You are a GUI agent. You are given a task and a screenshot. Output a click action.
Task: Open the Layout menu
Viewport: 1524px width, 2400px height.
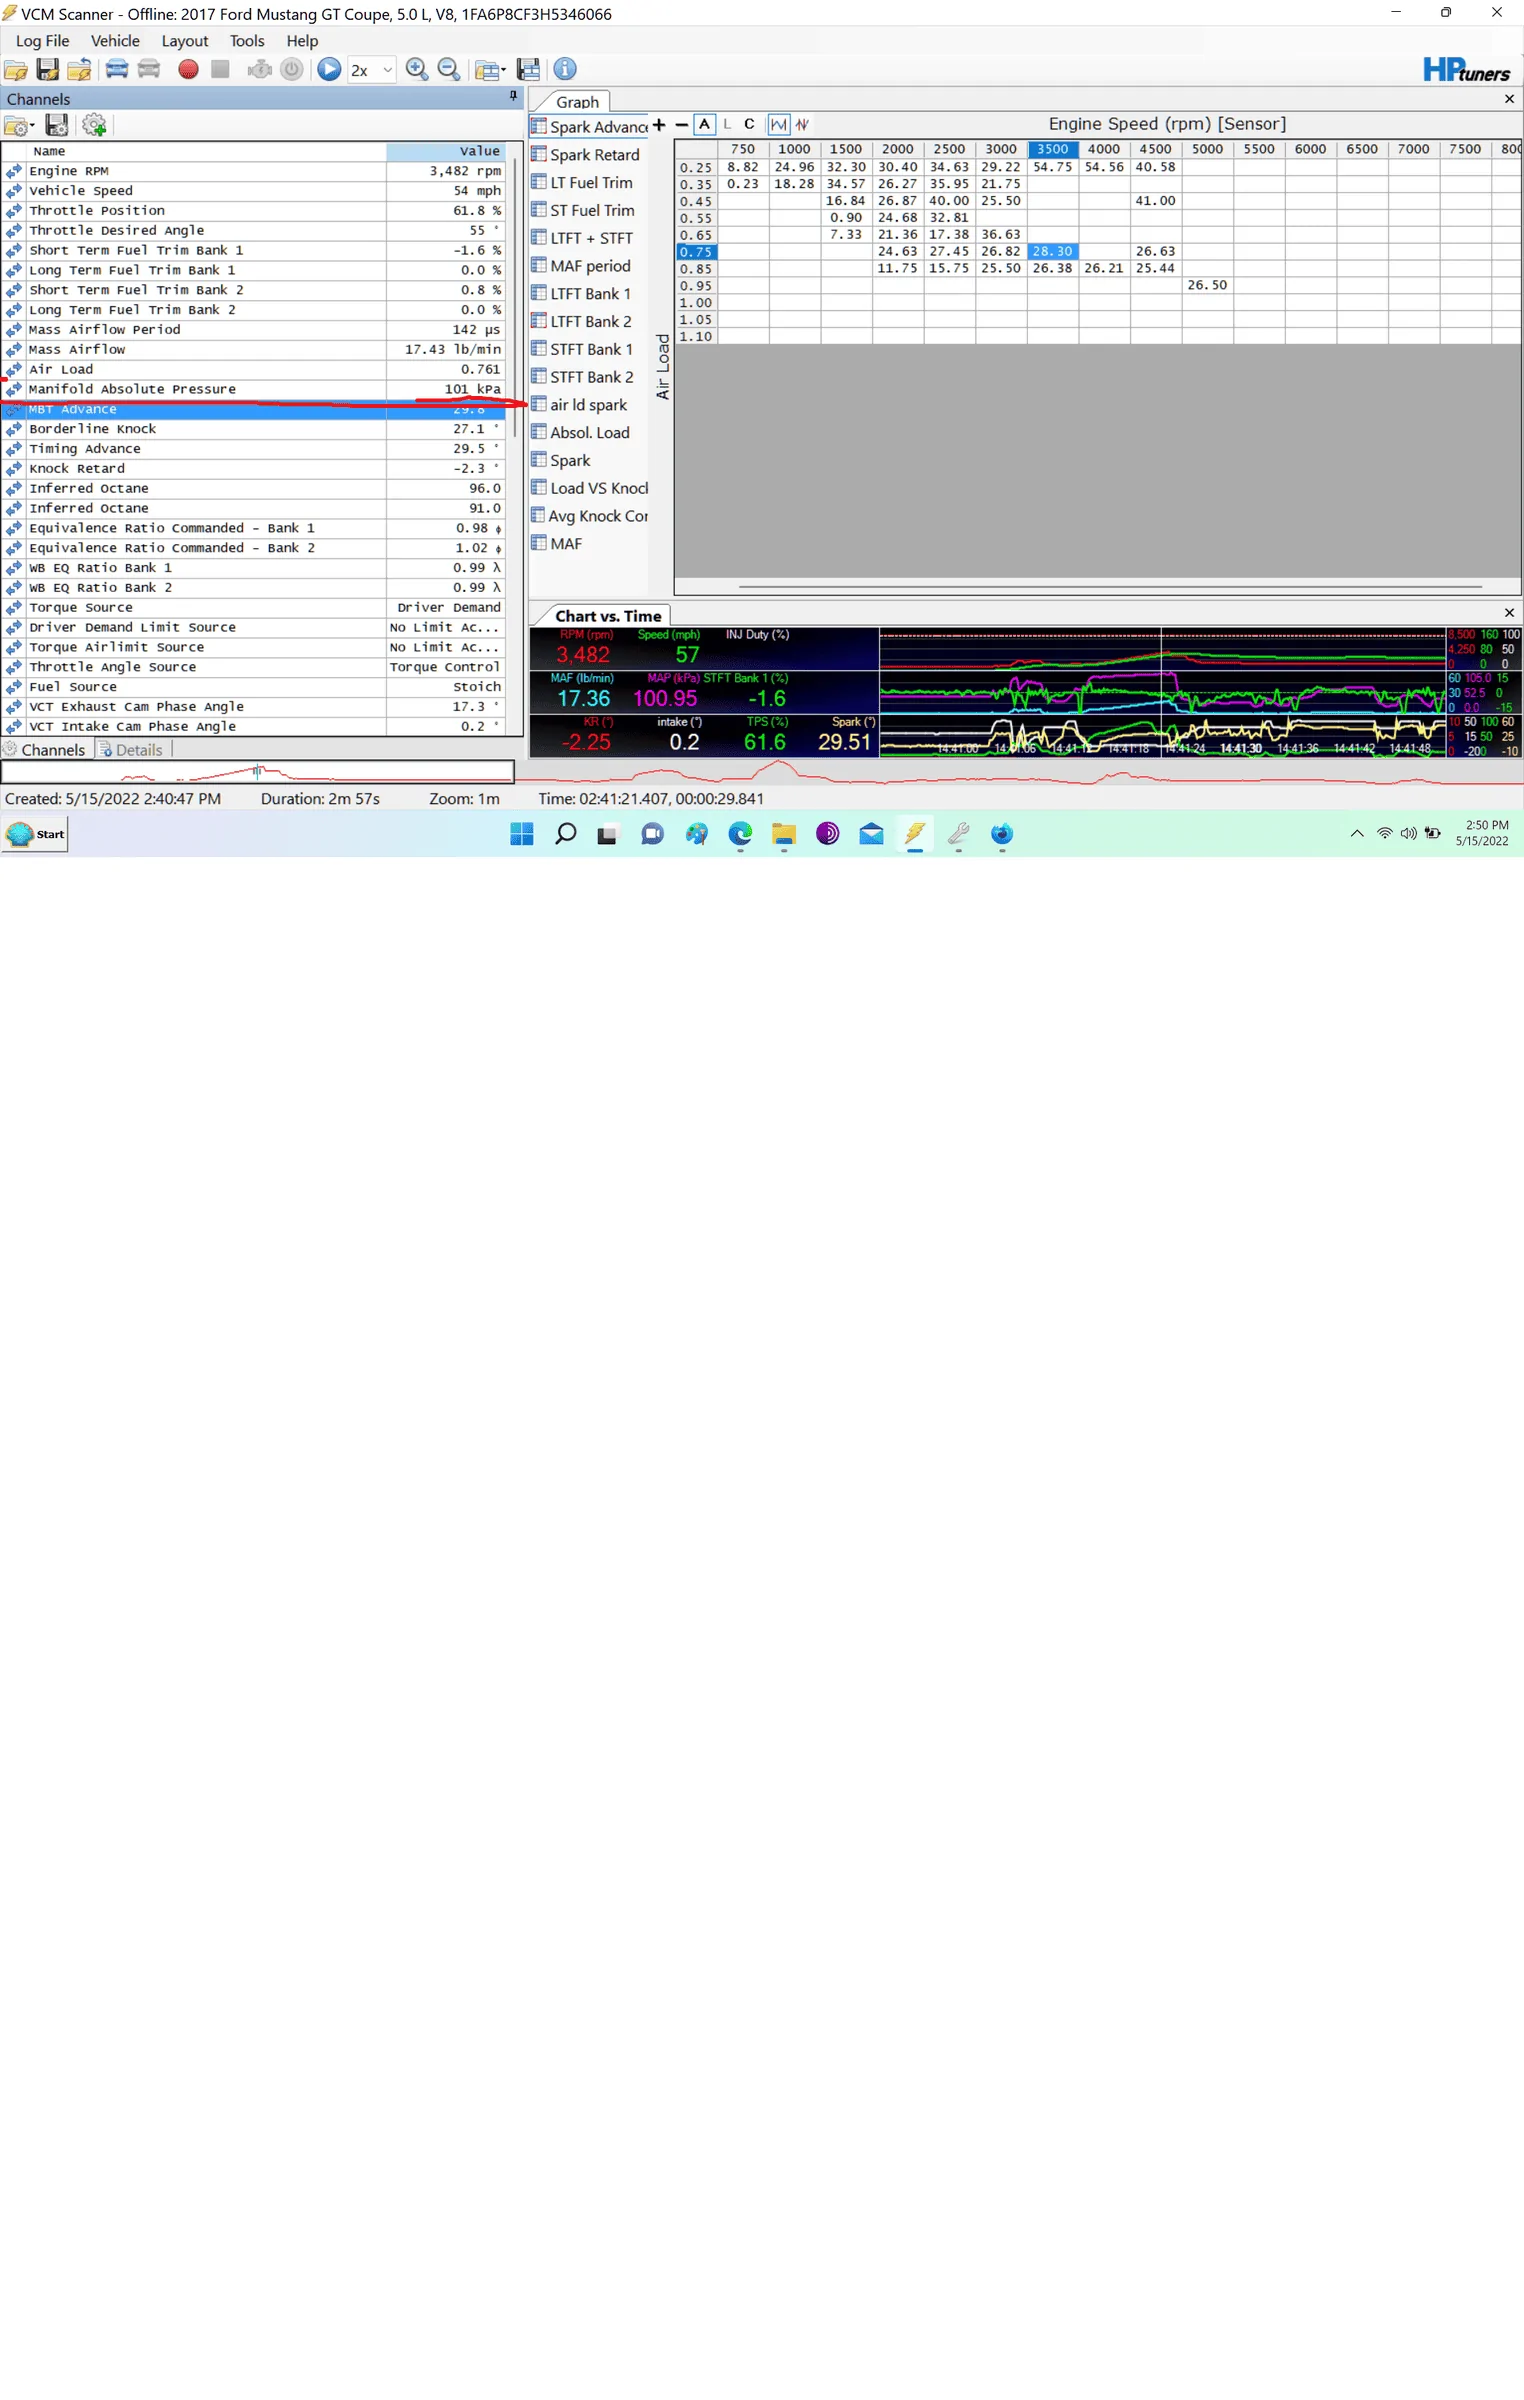pos(185,41)
